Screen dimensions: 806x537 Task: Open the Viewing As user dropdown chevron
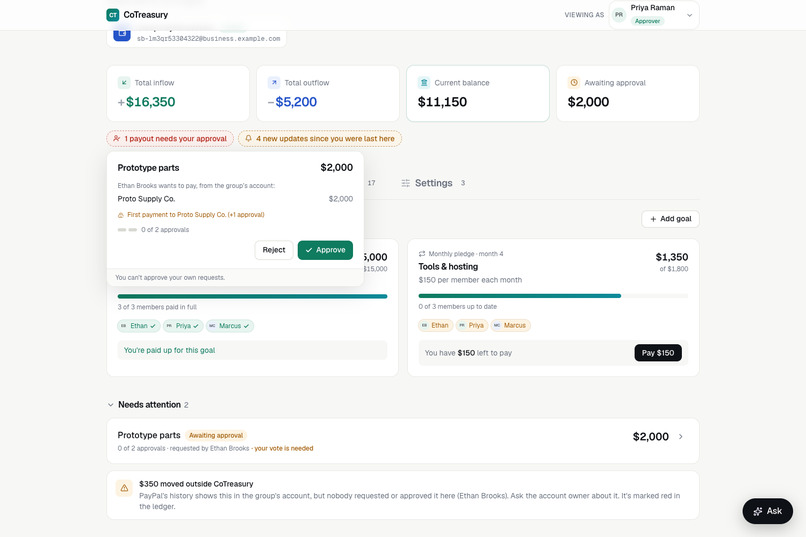point(689,15)
